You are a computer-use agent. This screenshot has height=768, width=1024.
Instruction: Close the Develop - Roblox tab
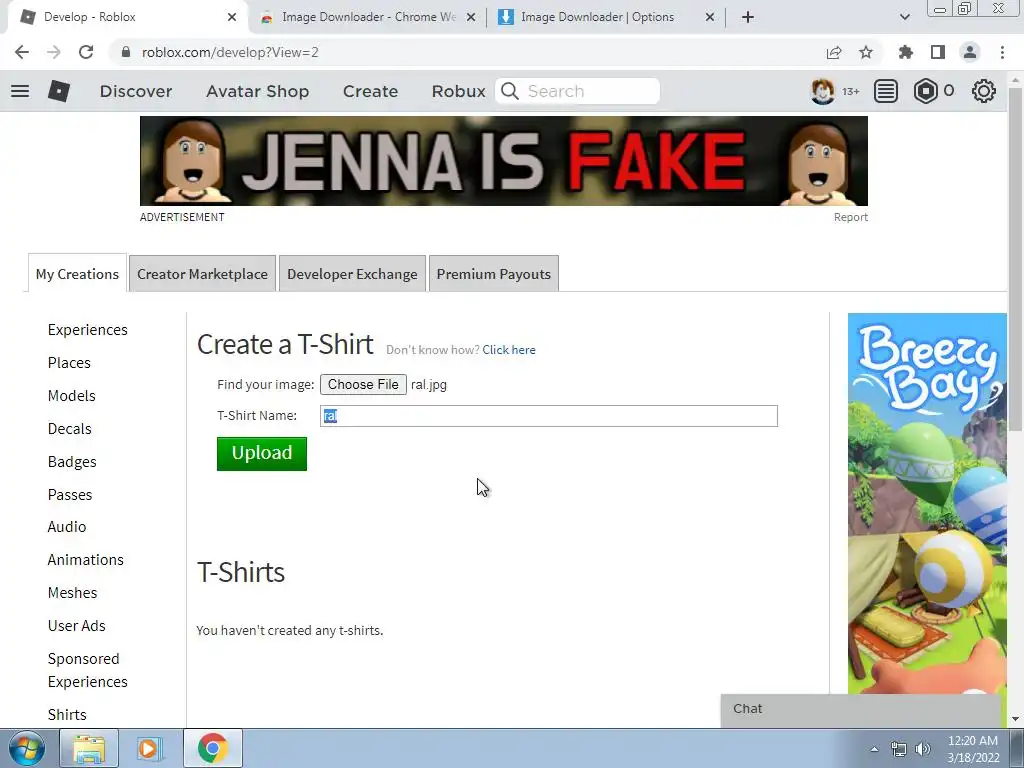click(x=232, y=17)
